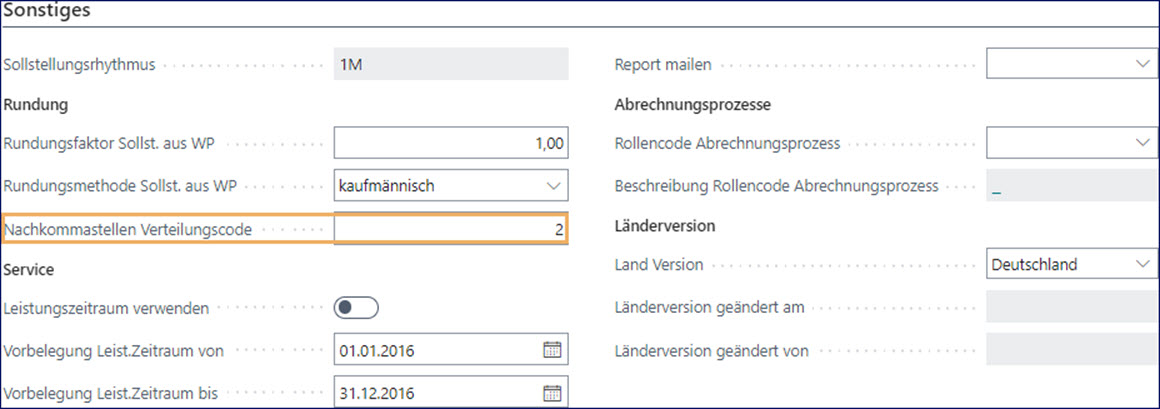Click the Nachkommastellen Verteilungscode label

pyautogui.click(x=128, y=230)
